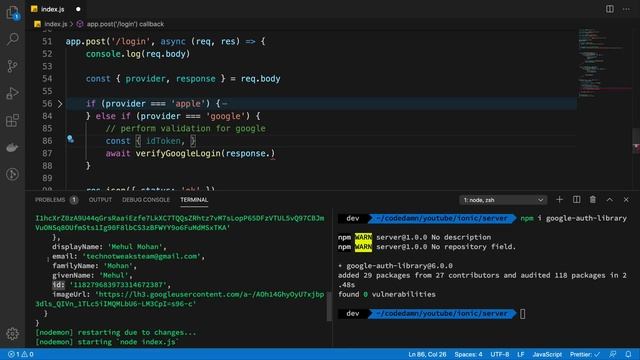Split the editor to the right
Image resolution: width=640 pixels, height=360 pixels.
coord(609,9)
